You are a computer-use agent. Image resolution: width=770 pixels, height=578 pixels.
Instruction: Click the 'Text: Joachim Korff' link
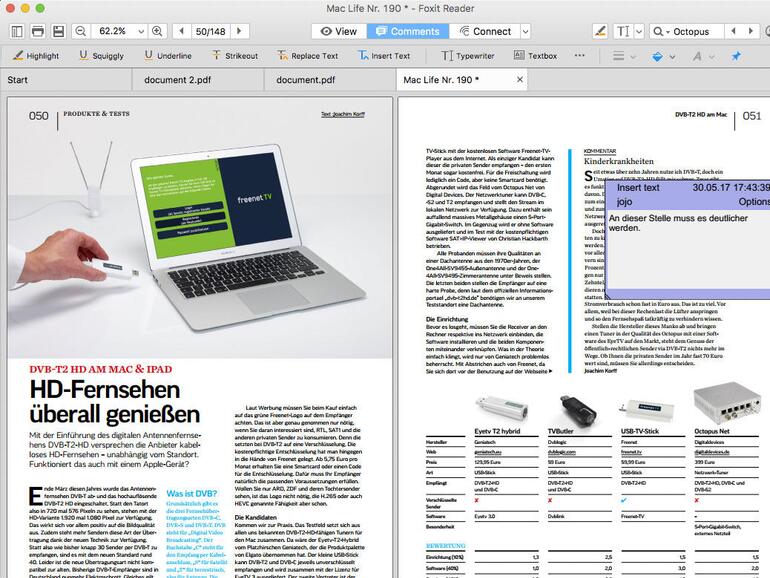tap(343, 114)
